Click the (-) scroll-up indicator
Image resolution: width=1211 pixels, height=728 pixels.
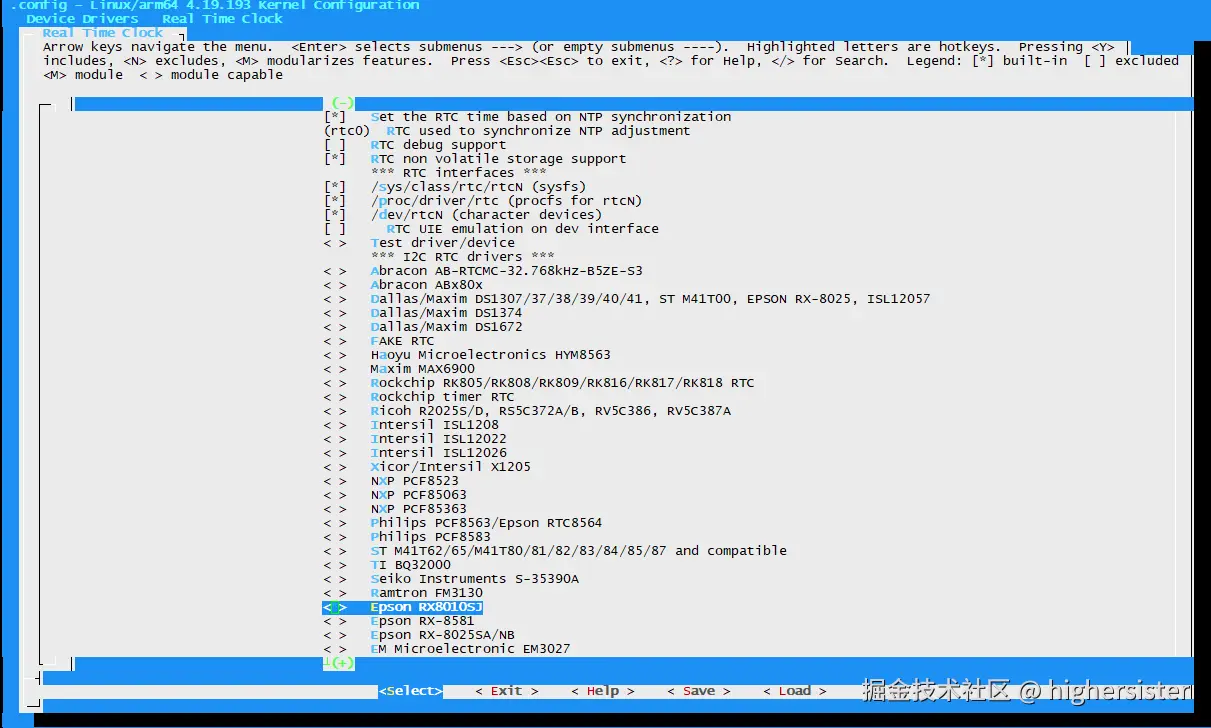pos(343,103)
